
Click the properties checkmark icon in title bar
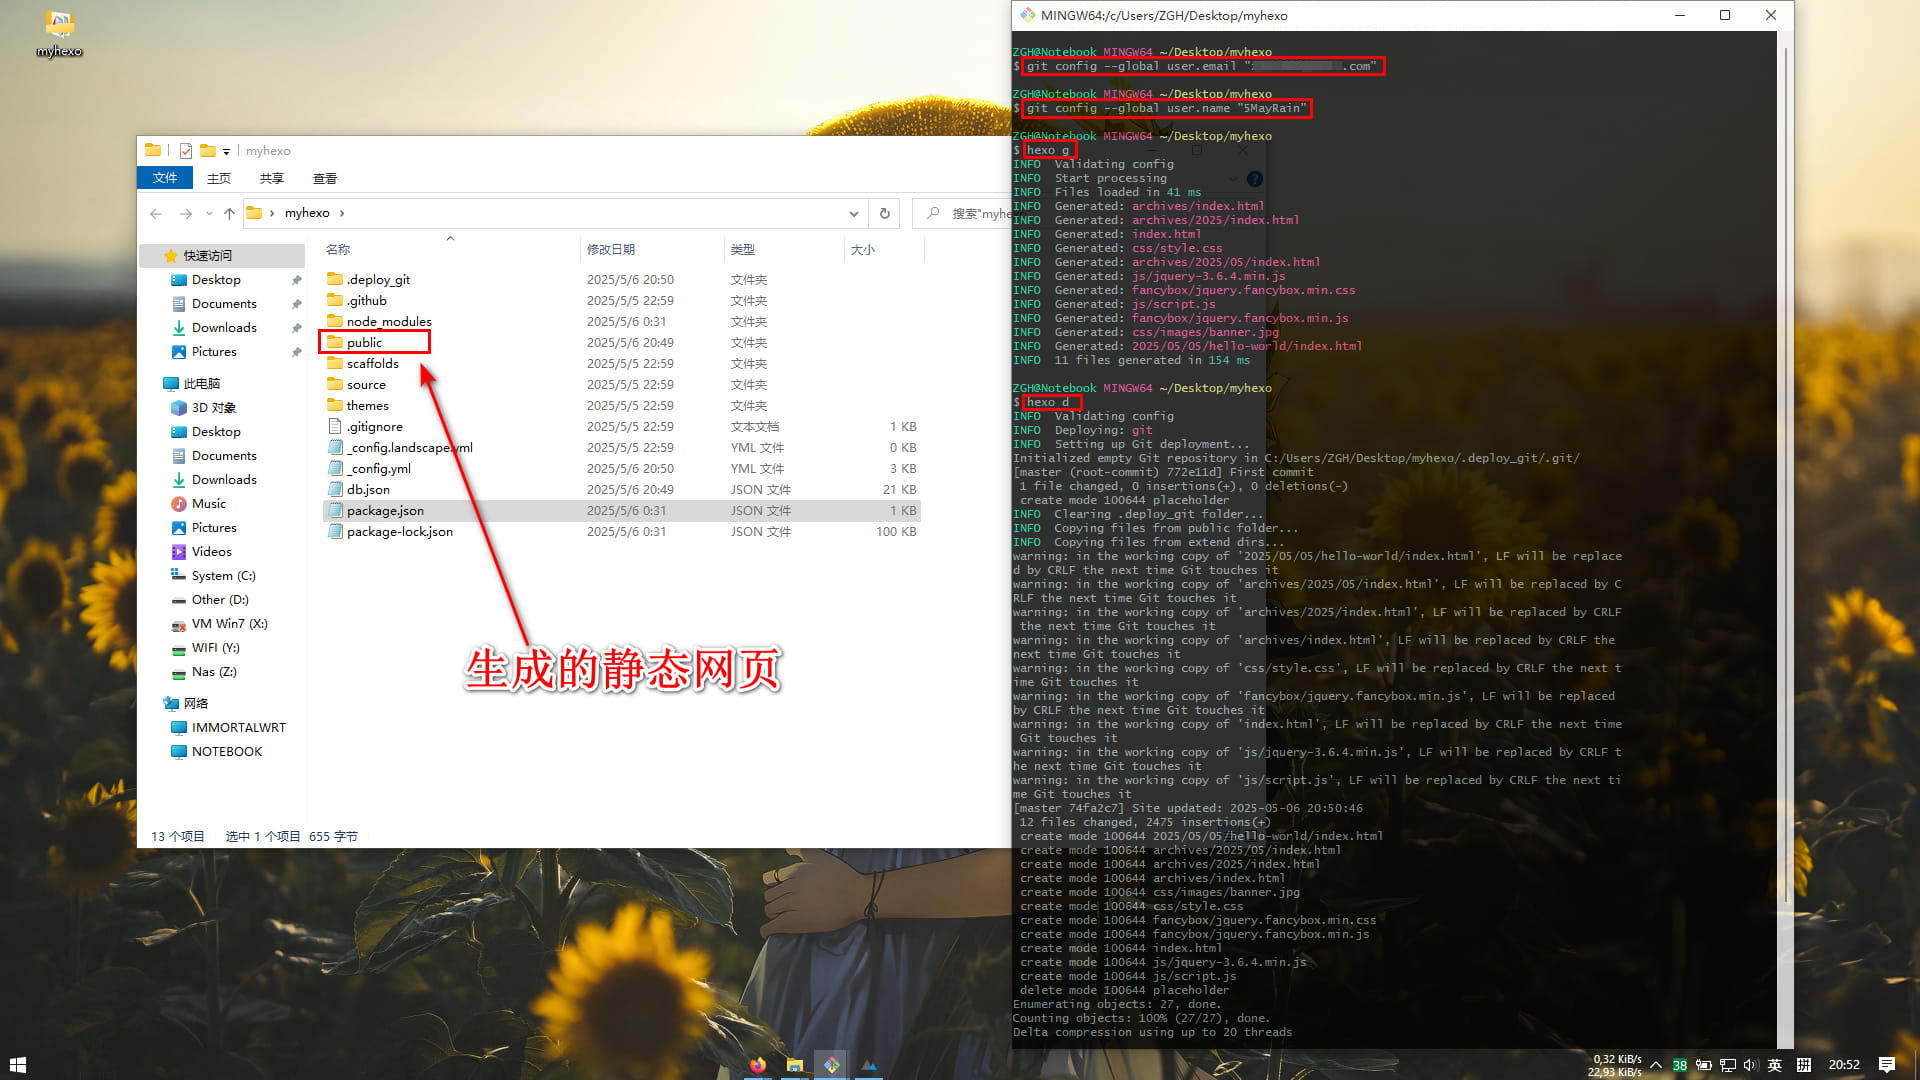click(186, 151)
